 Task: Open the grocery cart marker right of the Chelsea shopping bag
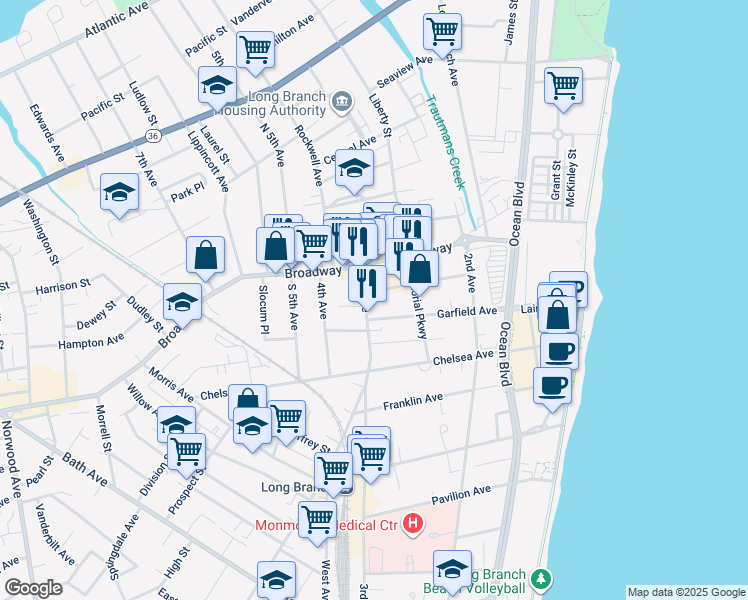(x=289, y=421)
